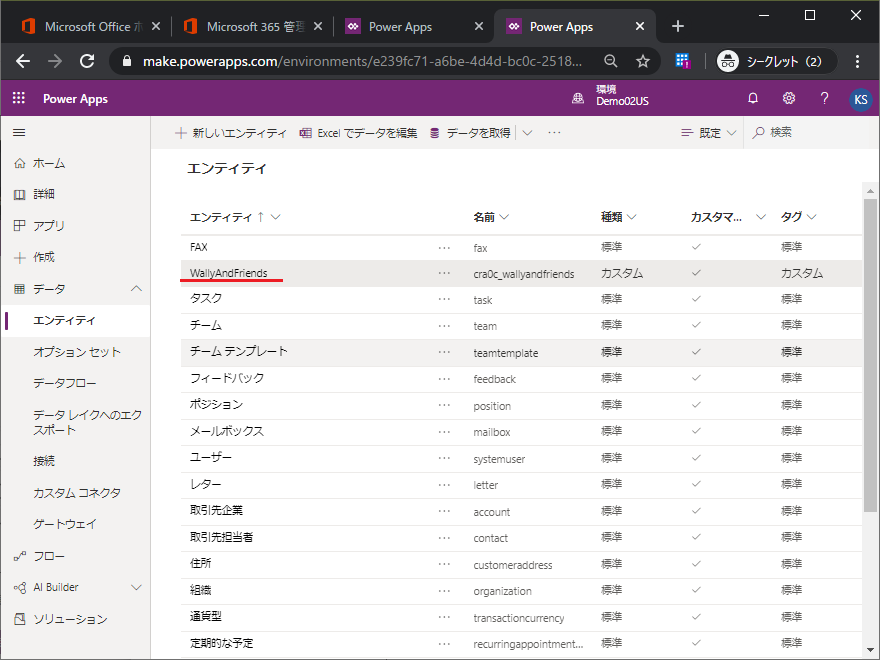Image resolution: width=880 pixels, height=660 pixels.
Task: Open the browser zoom magnifier icon
Action: point(611,61)
